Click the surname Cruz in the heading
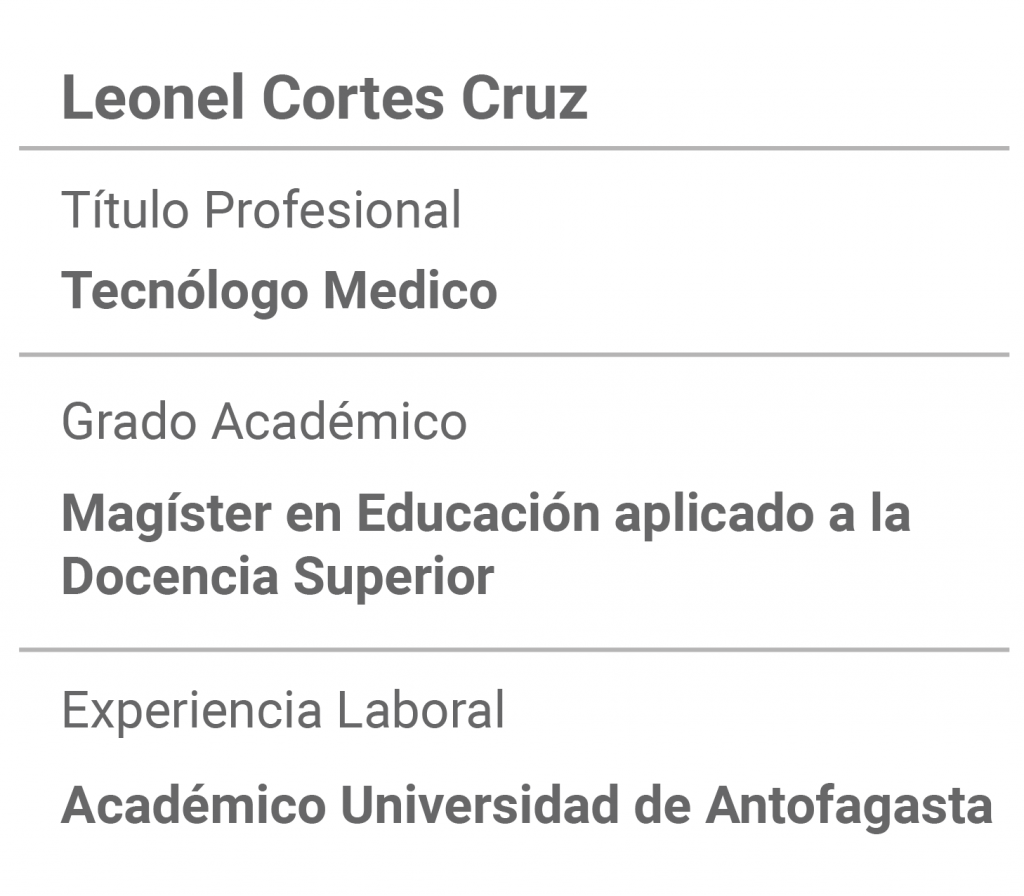The width and height of the screenshot is (1024, 896). tap(524, 98)
